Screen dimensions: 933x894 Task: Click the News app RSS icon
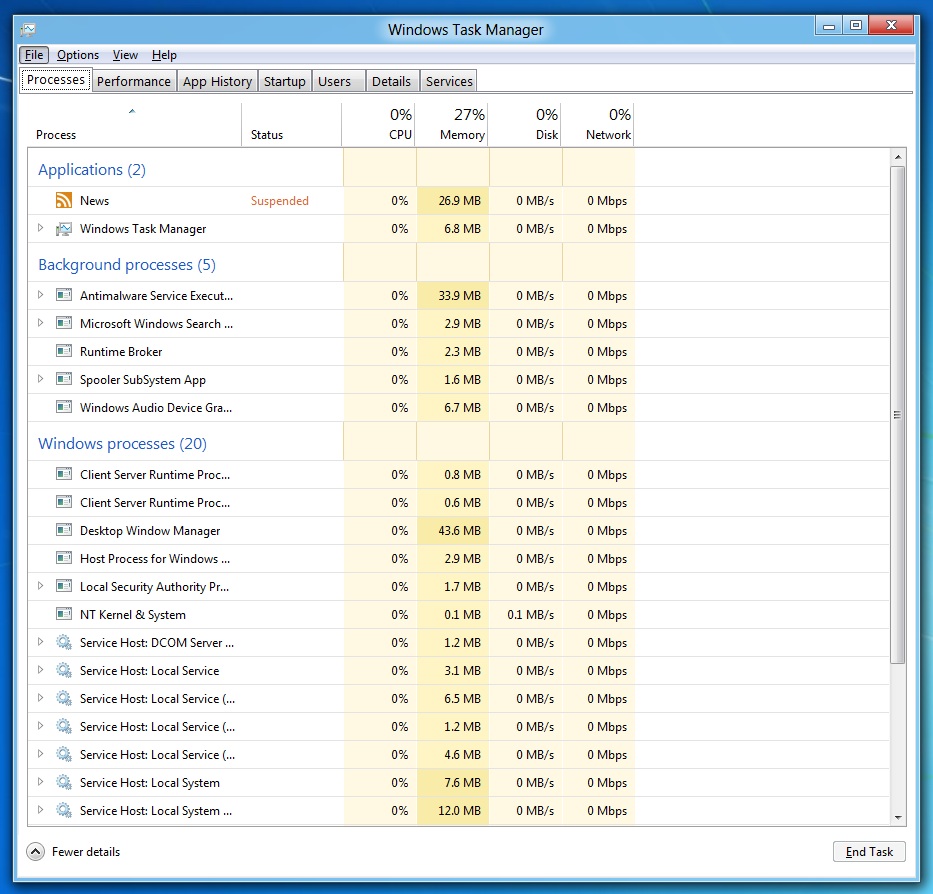64,200
